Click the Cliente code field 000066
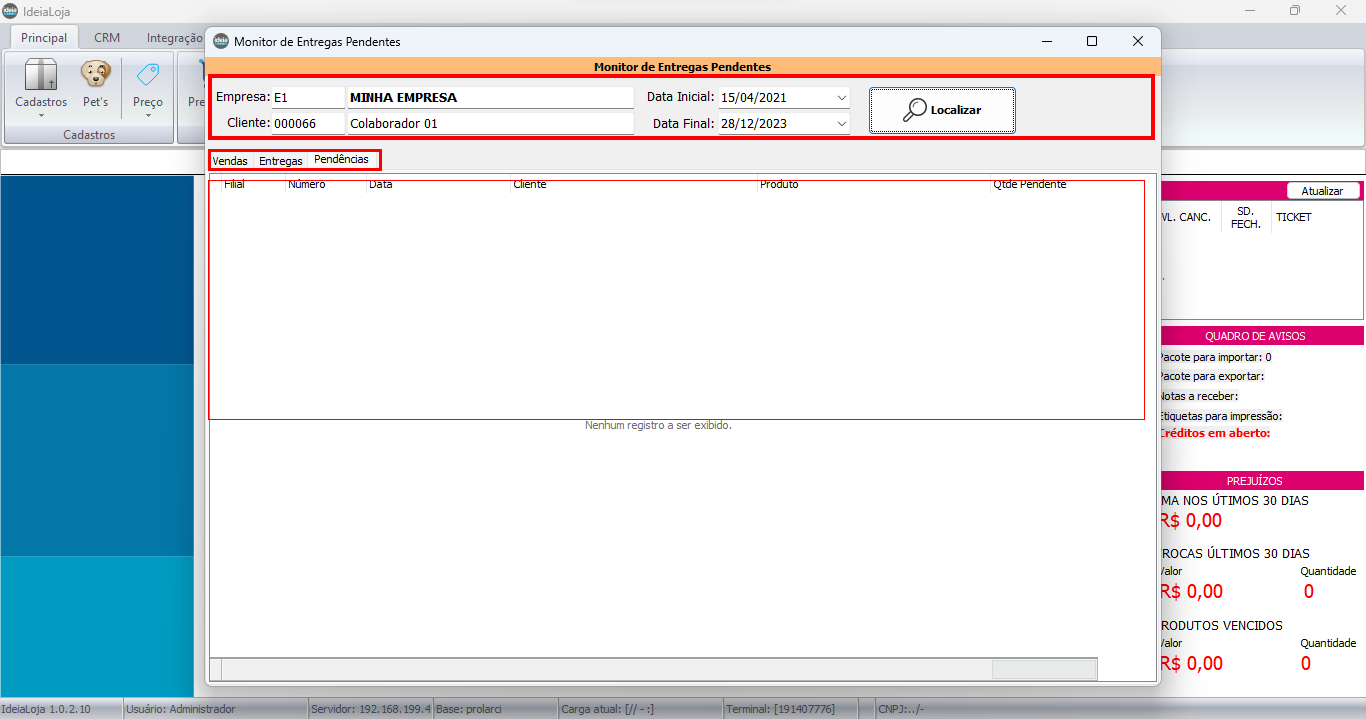The image size is (1366, 719). (x=307, y=124)
